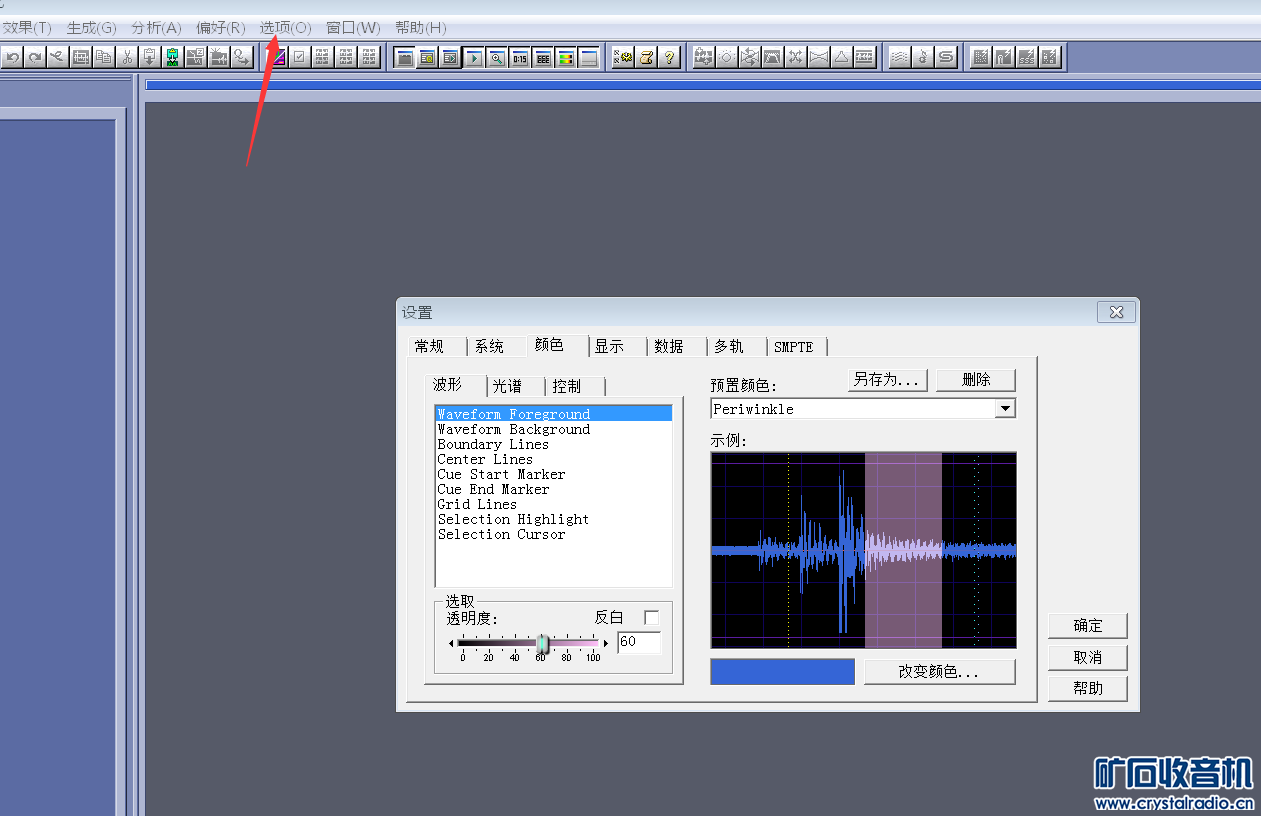Confirm with the 确定 button
The width and height of the screenshot is (1261, 816).
[1088, 626]
